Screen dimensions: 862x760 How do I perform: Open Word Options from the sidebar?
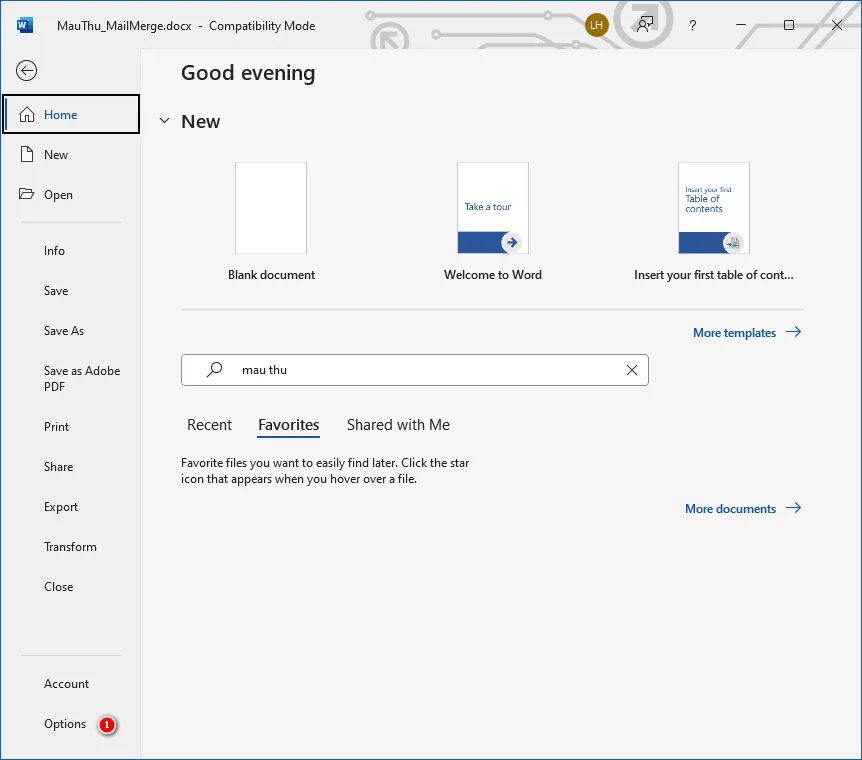[64, 724]
